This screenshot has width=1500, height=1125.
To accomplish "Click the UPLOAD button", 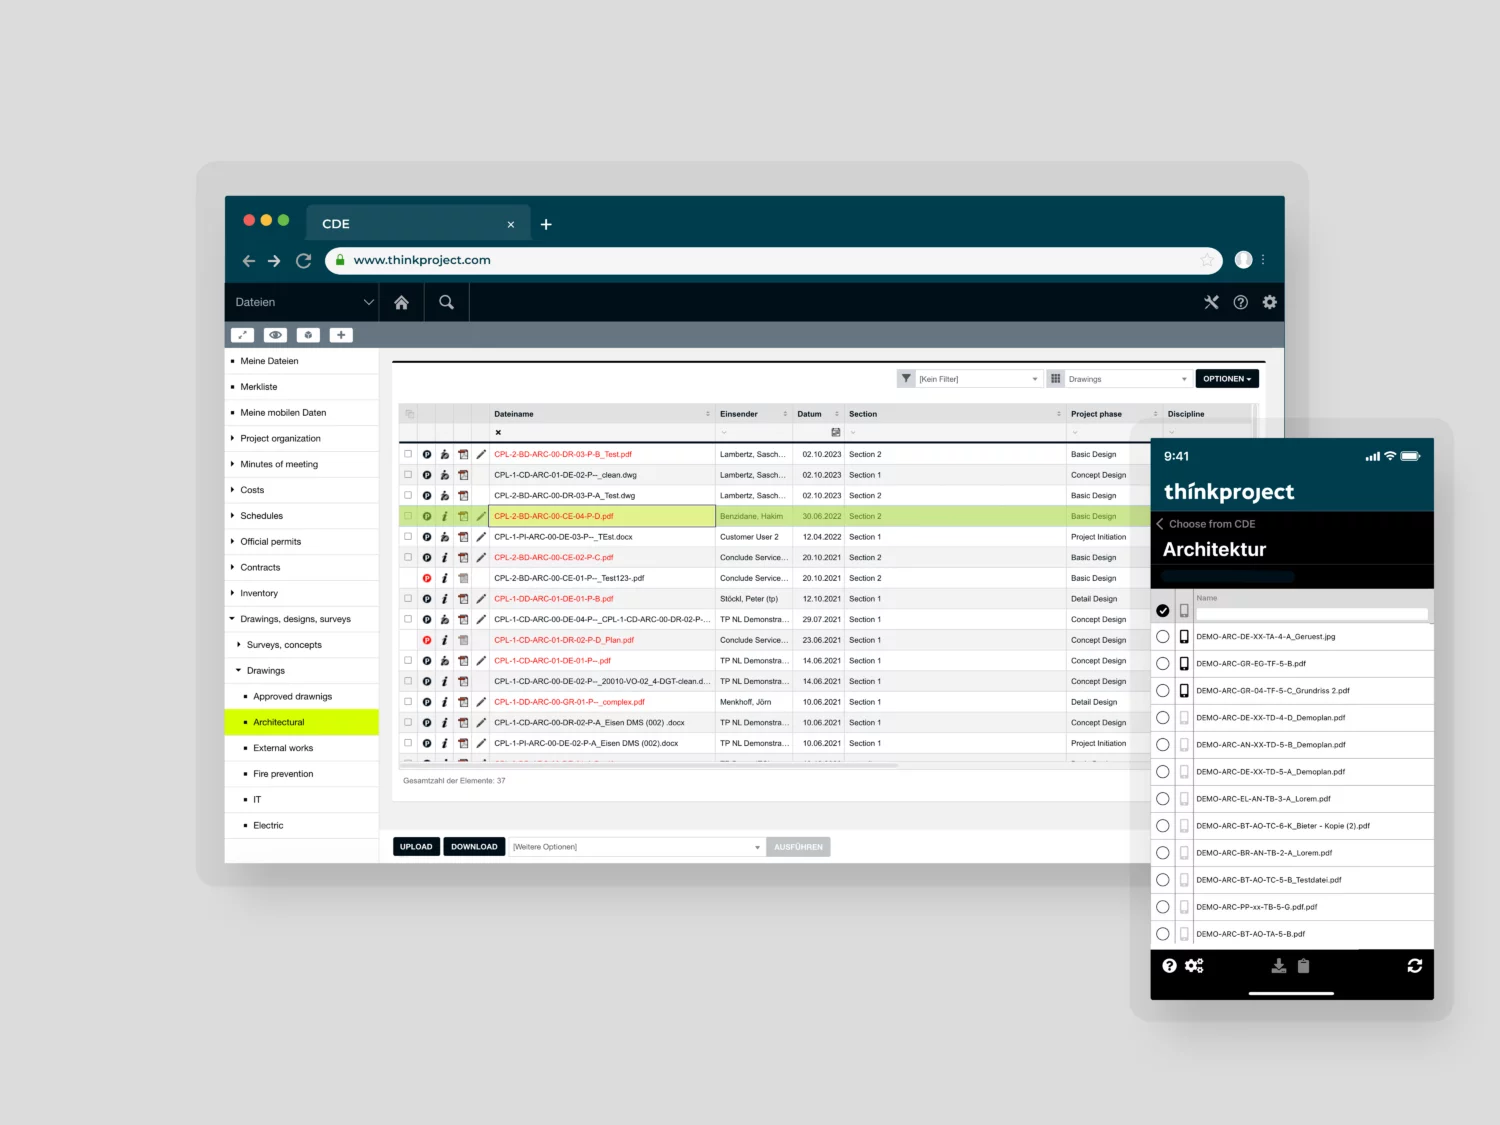I will click(x=416, y=847).
